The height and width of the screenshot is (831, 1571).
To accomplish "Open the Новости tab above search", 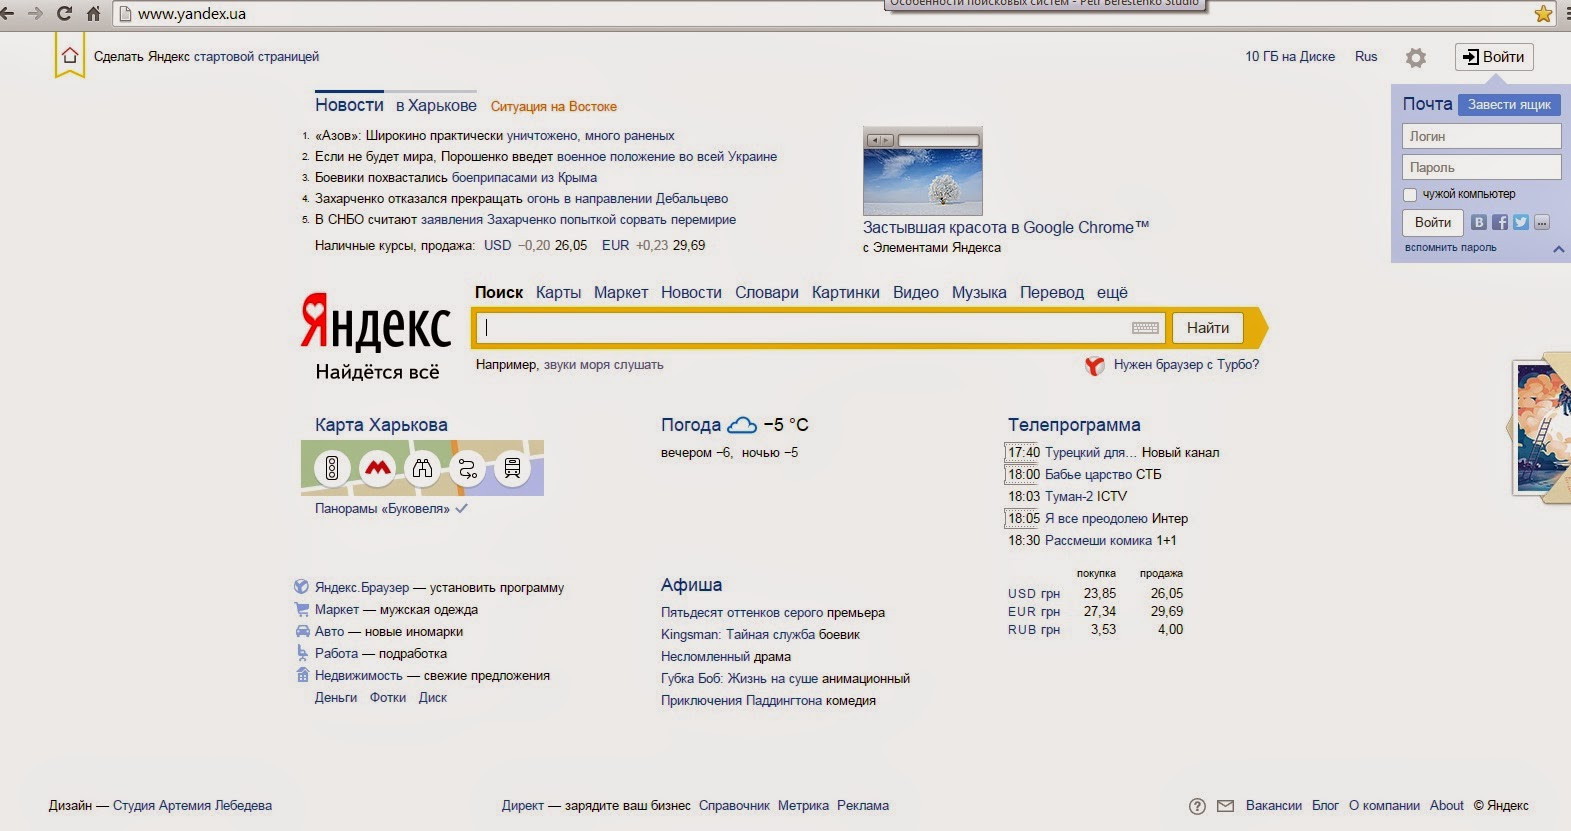I will (x=691, y=292).
